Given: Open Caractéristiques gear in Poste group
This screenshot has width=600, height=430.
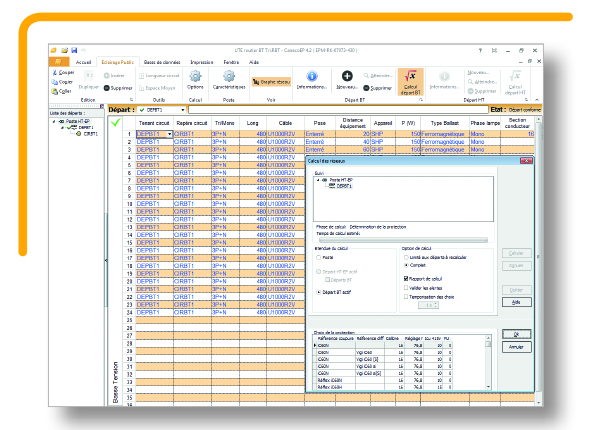Looking at the screenshot, I should [229, 77].
